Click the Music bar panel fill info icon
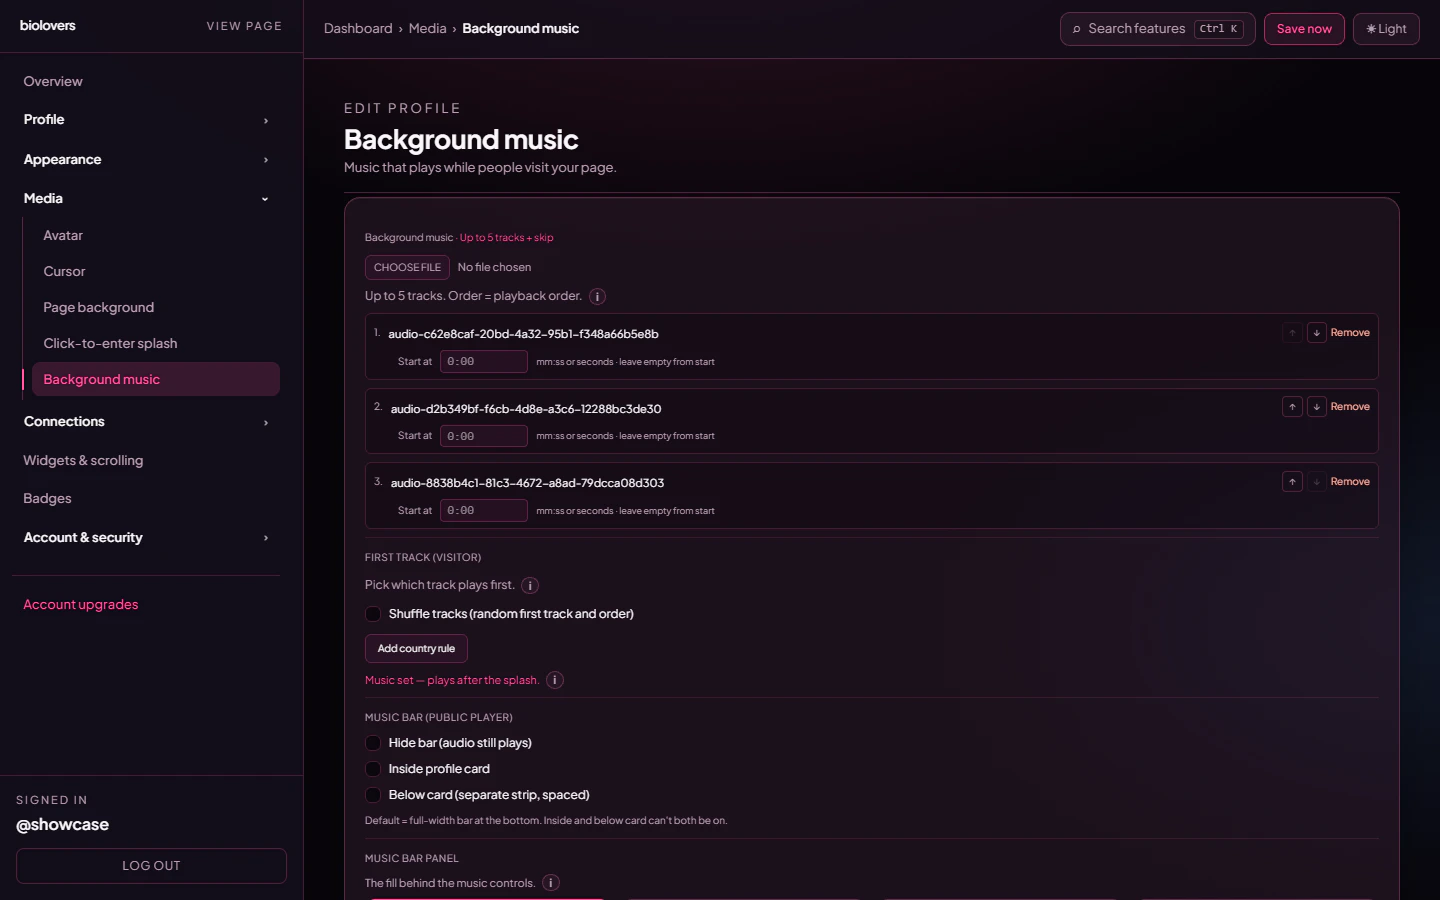 [550, 883]
